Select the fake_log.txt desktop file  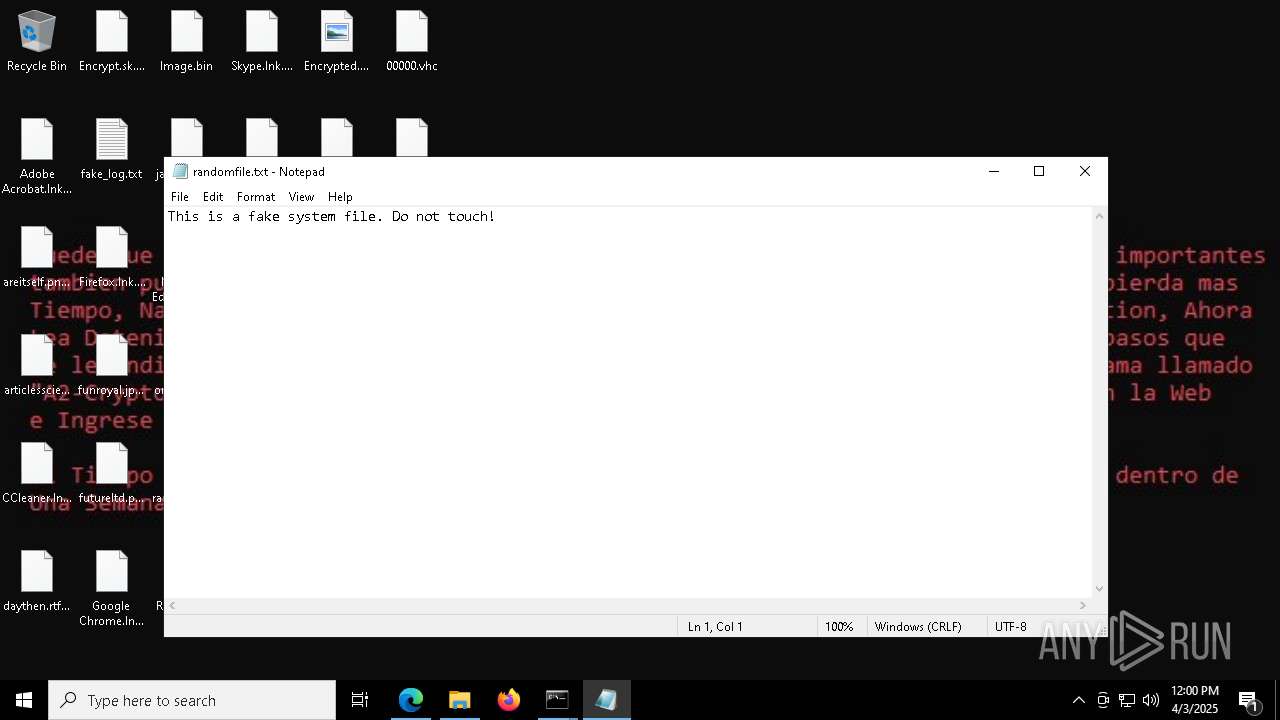click(x=112, y=150)
